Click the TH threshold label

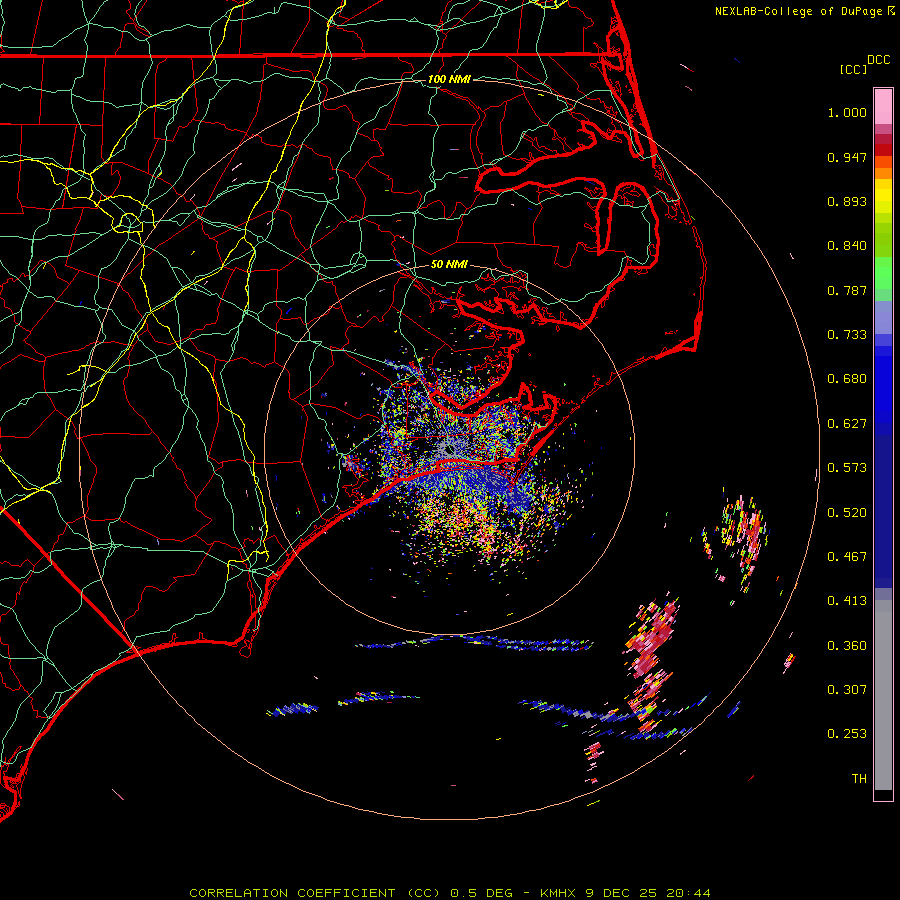coord(859,779)
